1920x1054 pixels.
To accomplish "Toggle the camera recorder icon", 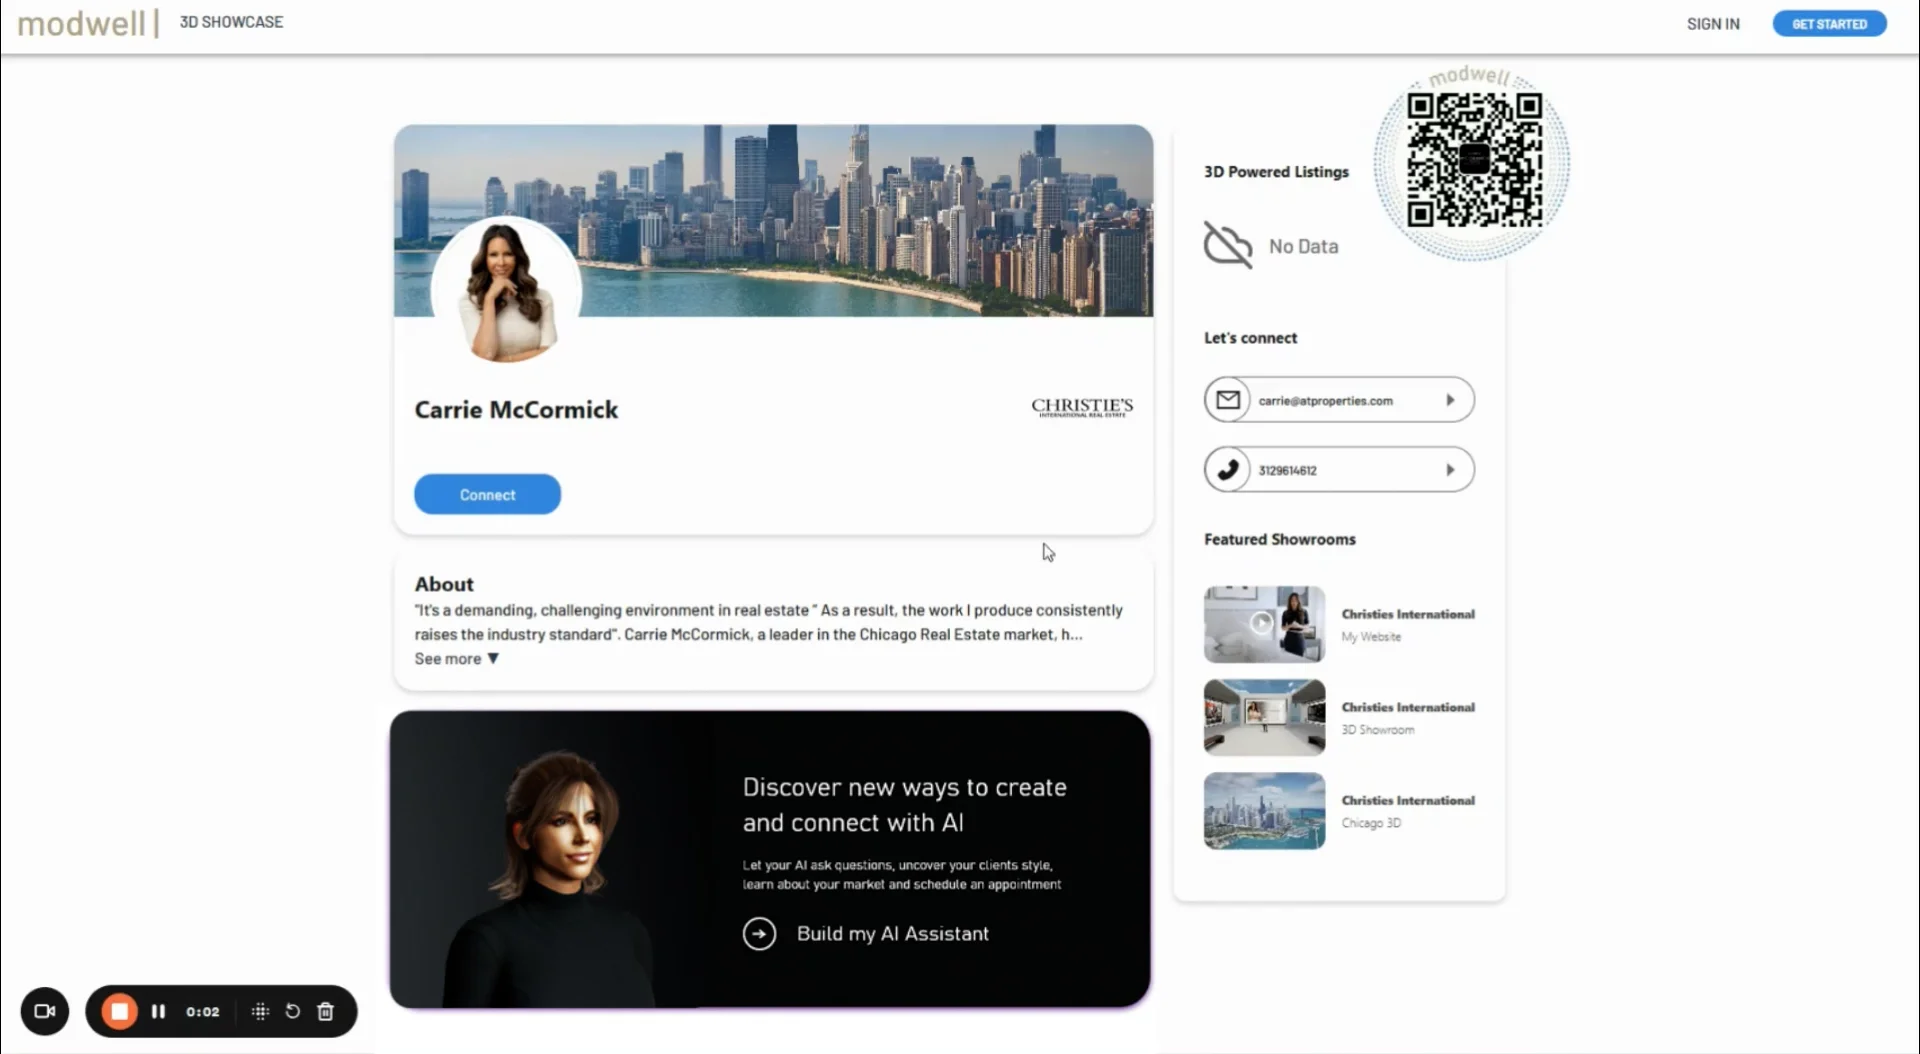I will 45,1011.
